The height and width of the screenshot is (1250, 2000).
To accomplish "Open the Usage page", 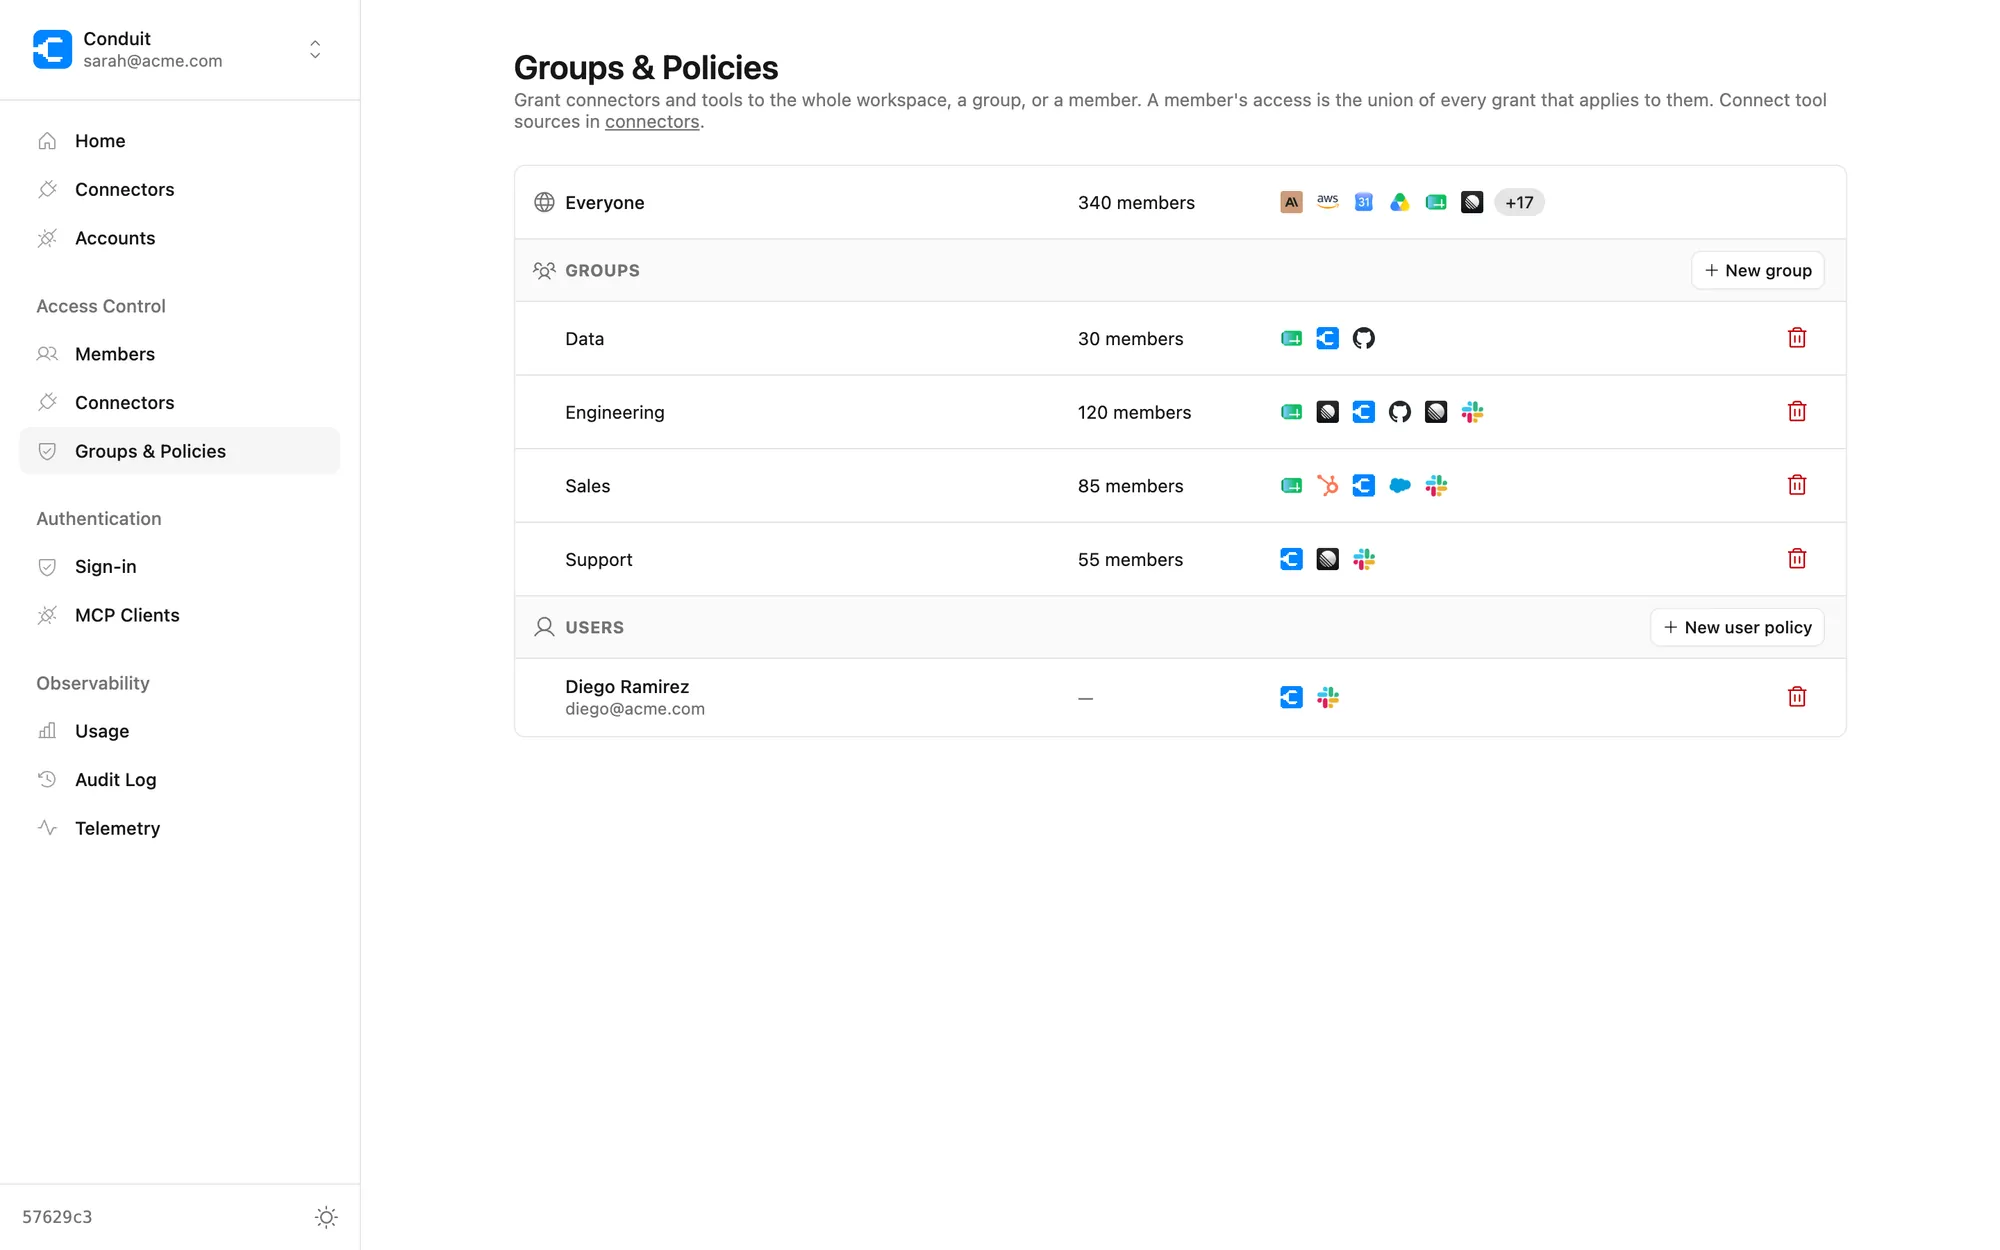I will tap(180, 731).
